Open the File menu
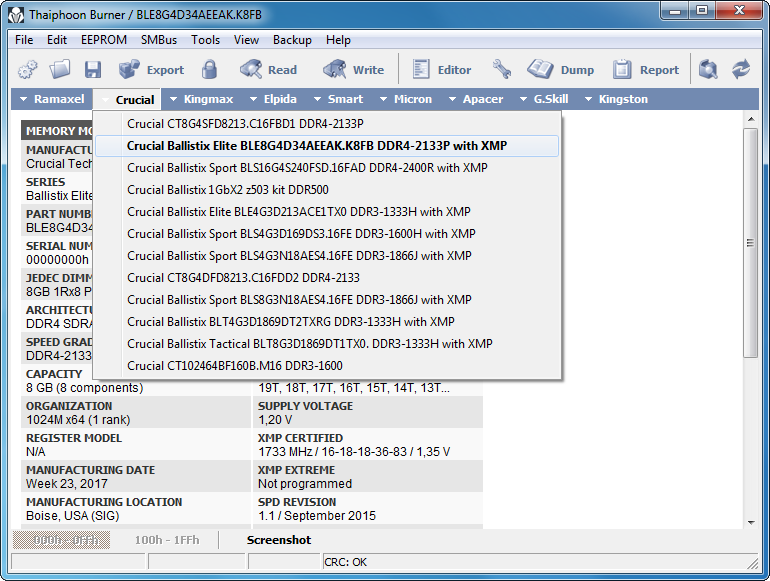 coord(24,40)
